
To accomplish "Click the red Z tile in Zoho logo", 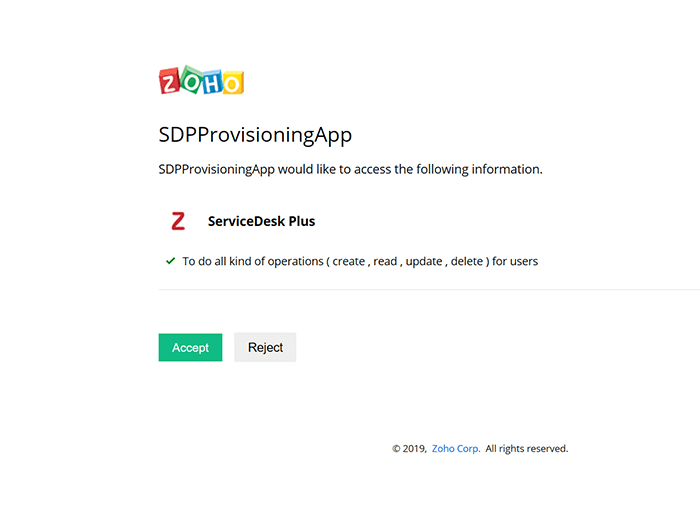I will [171, 82].
